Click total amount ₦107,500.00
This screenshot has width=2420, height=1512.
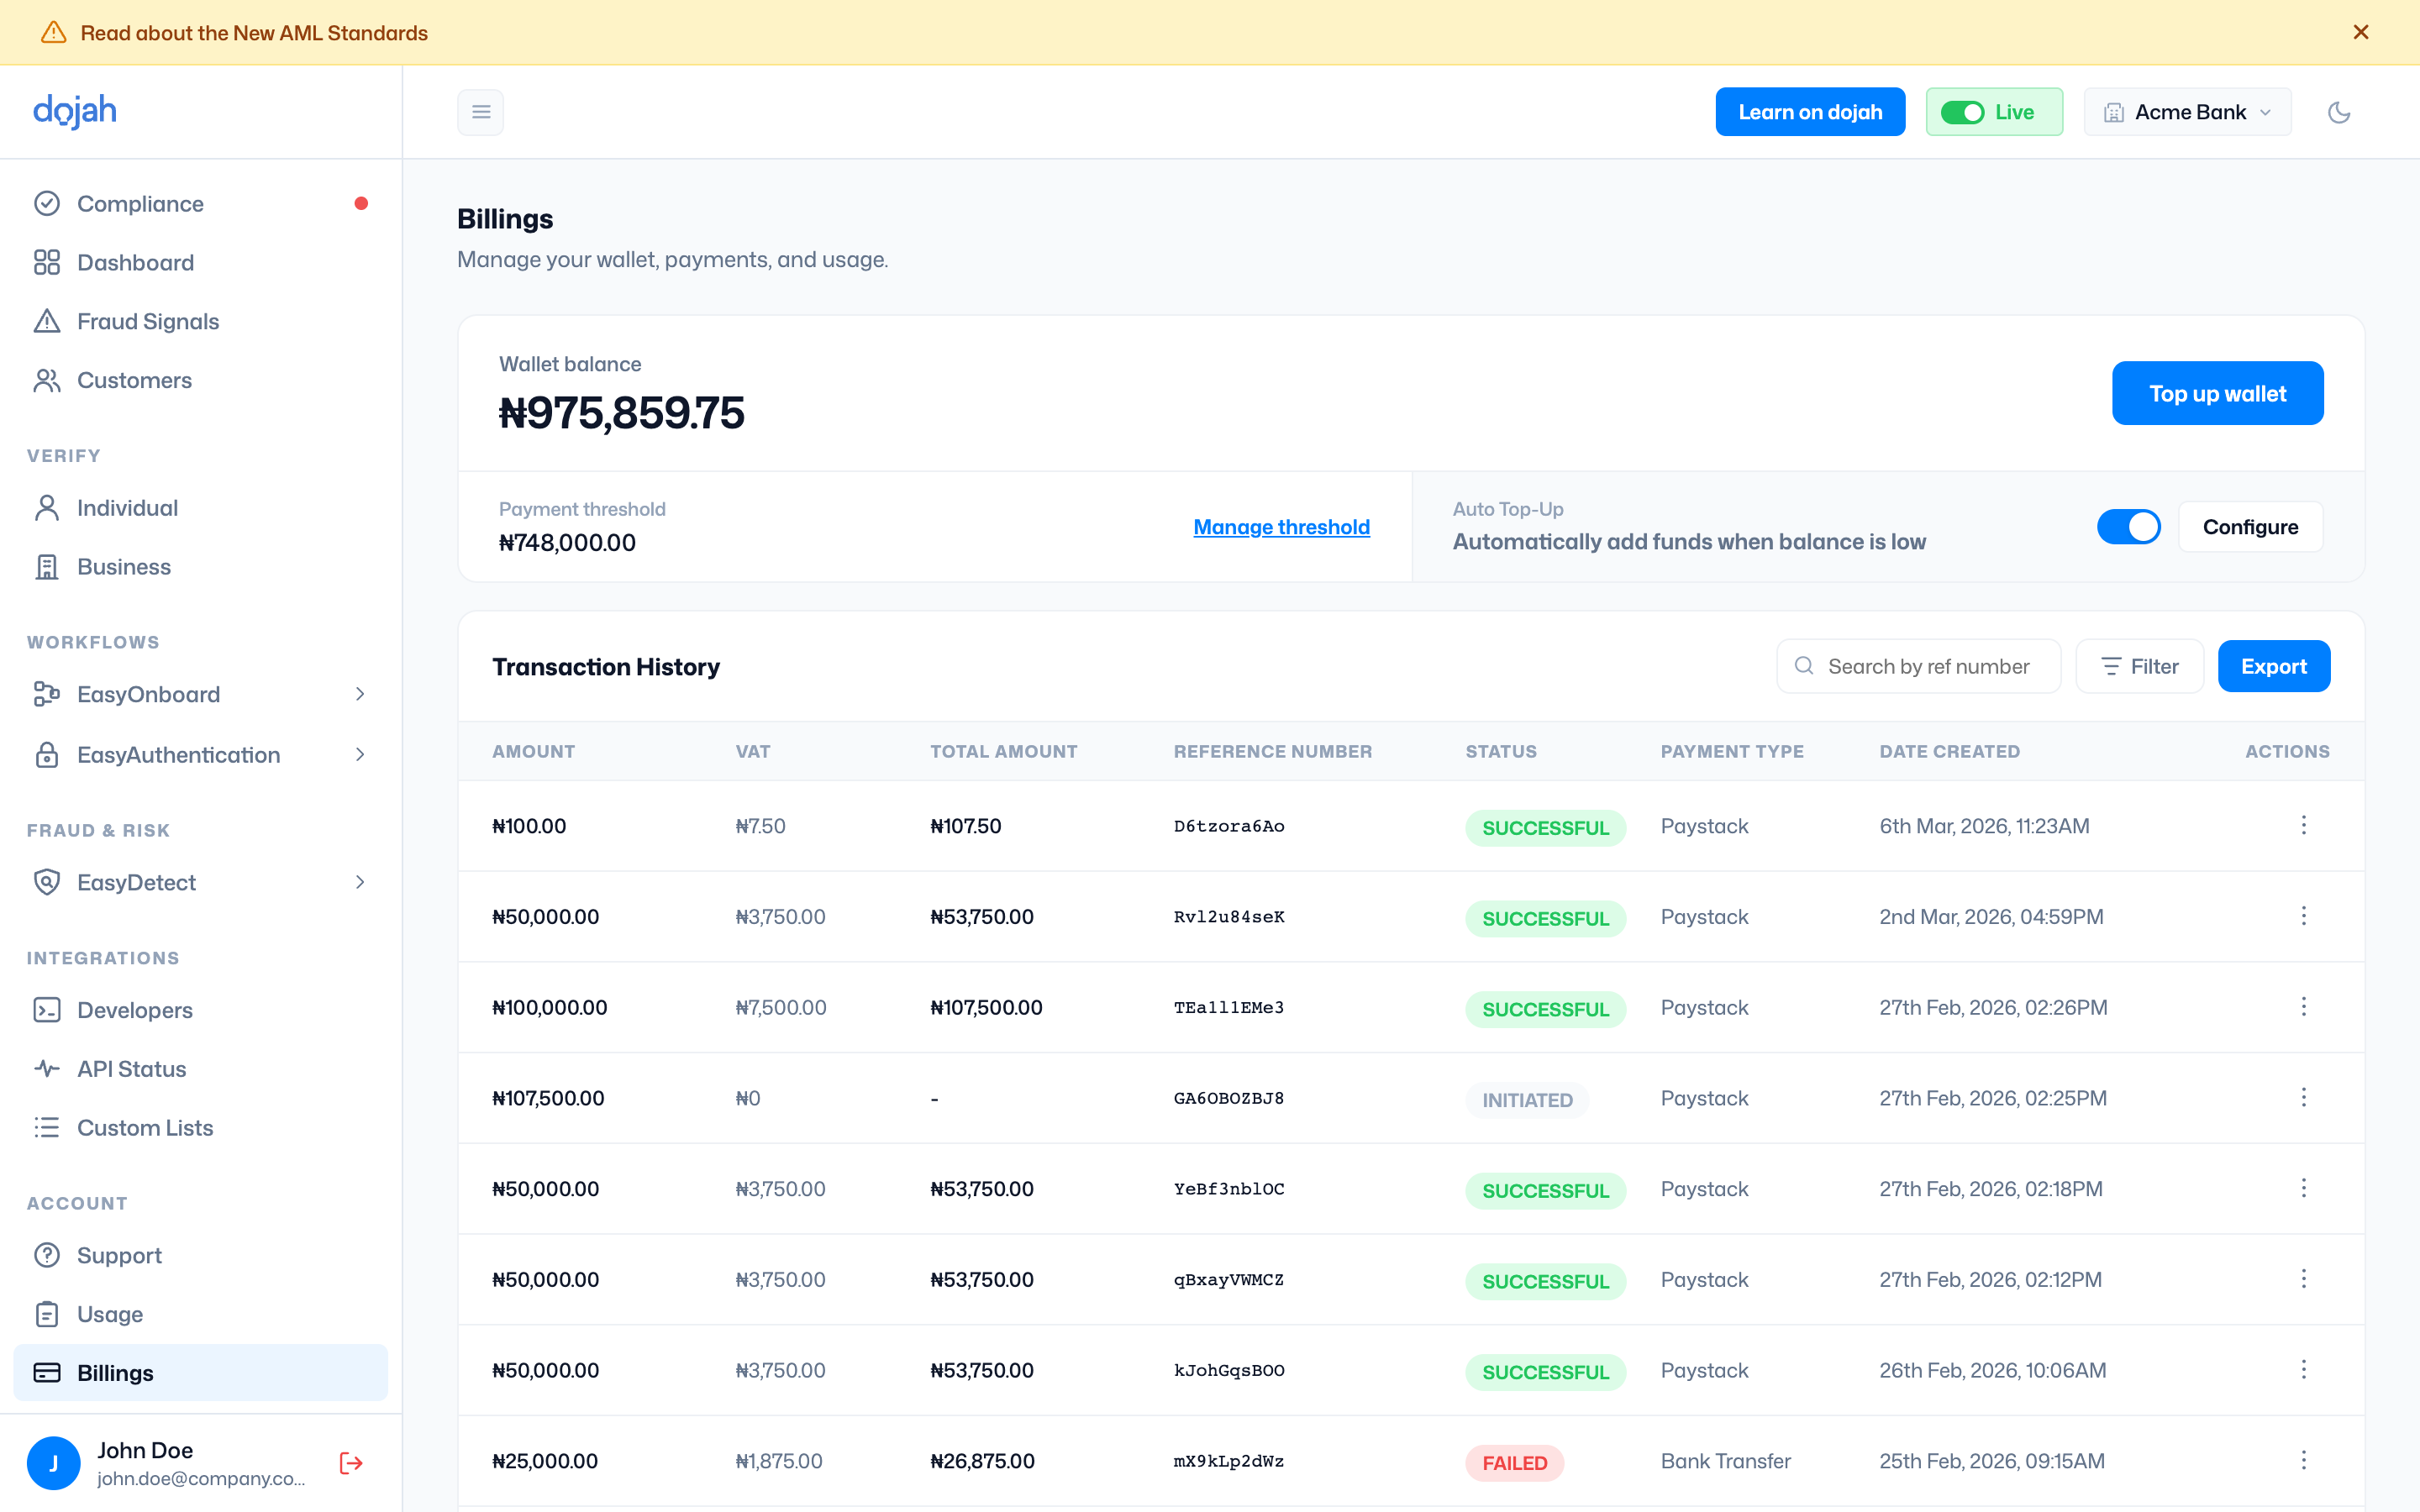[x=986, y=1007]
